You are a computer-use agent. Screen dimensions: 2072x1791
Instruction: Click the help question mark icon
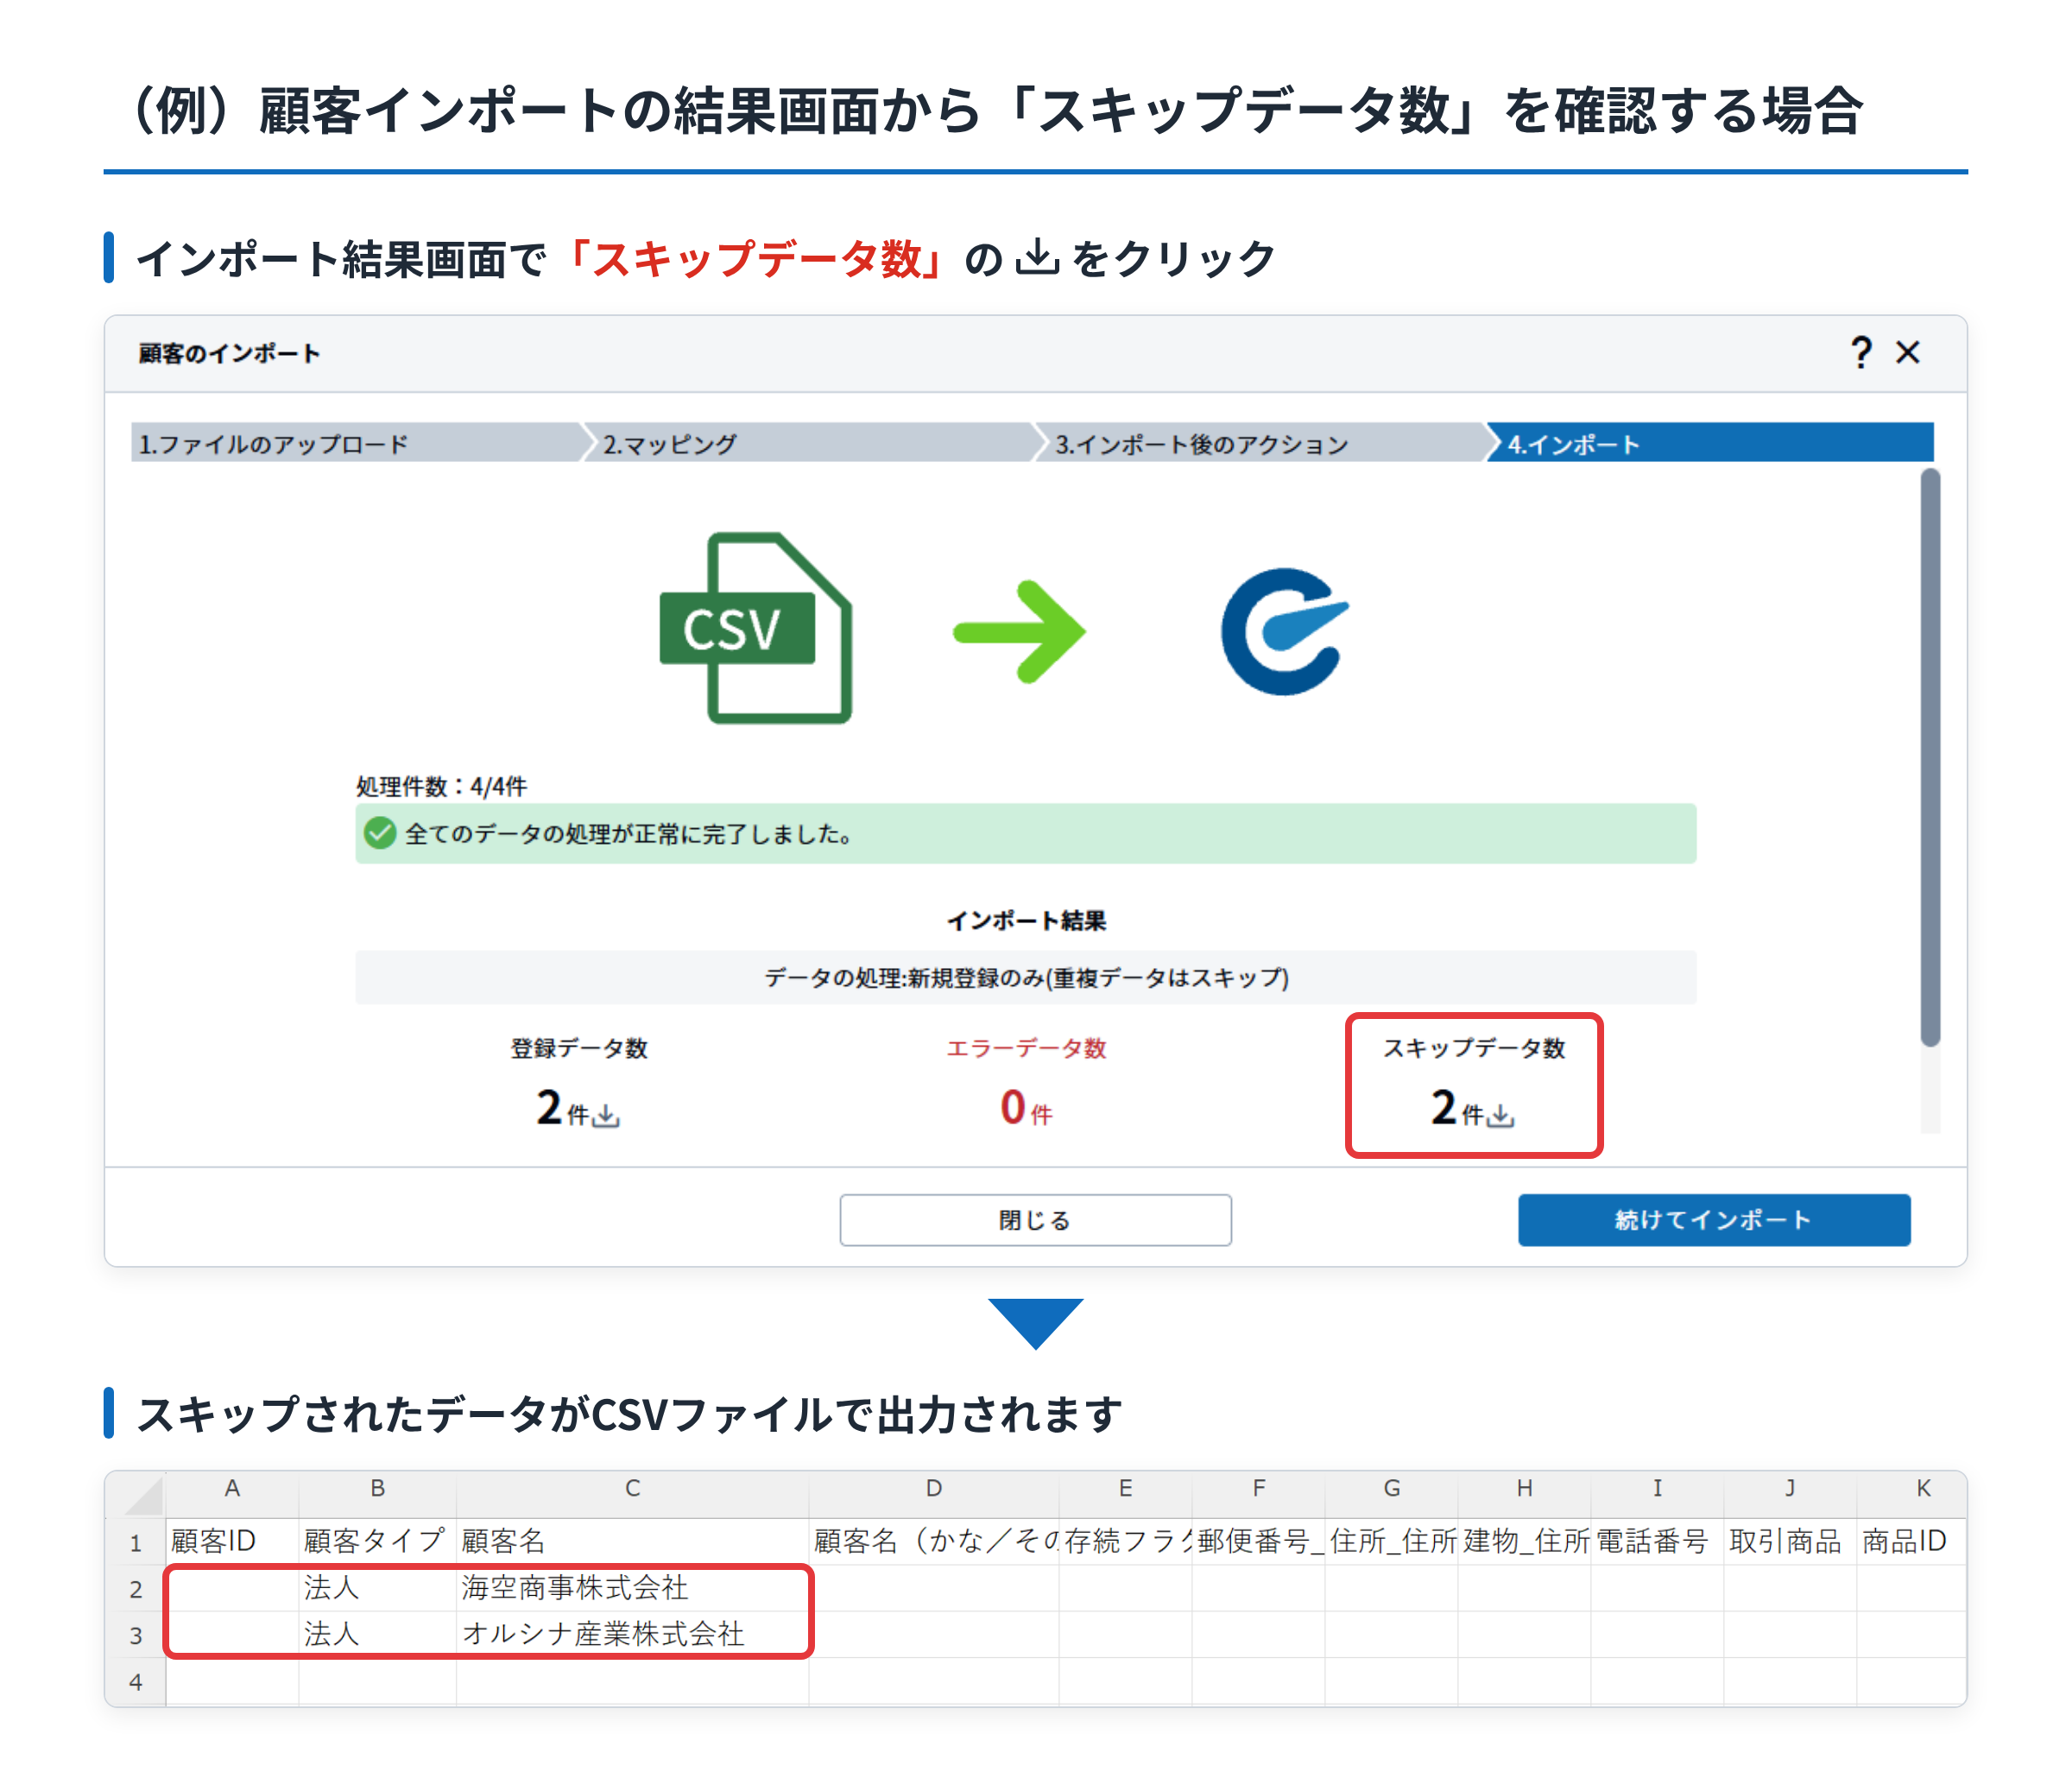tap(1860, 353)
